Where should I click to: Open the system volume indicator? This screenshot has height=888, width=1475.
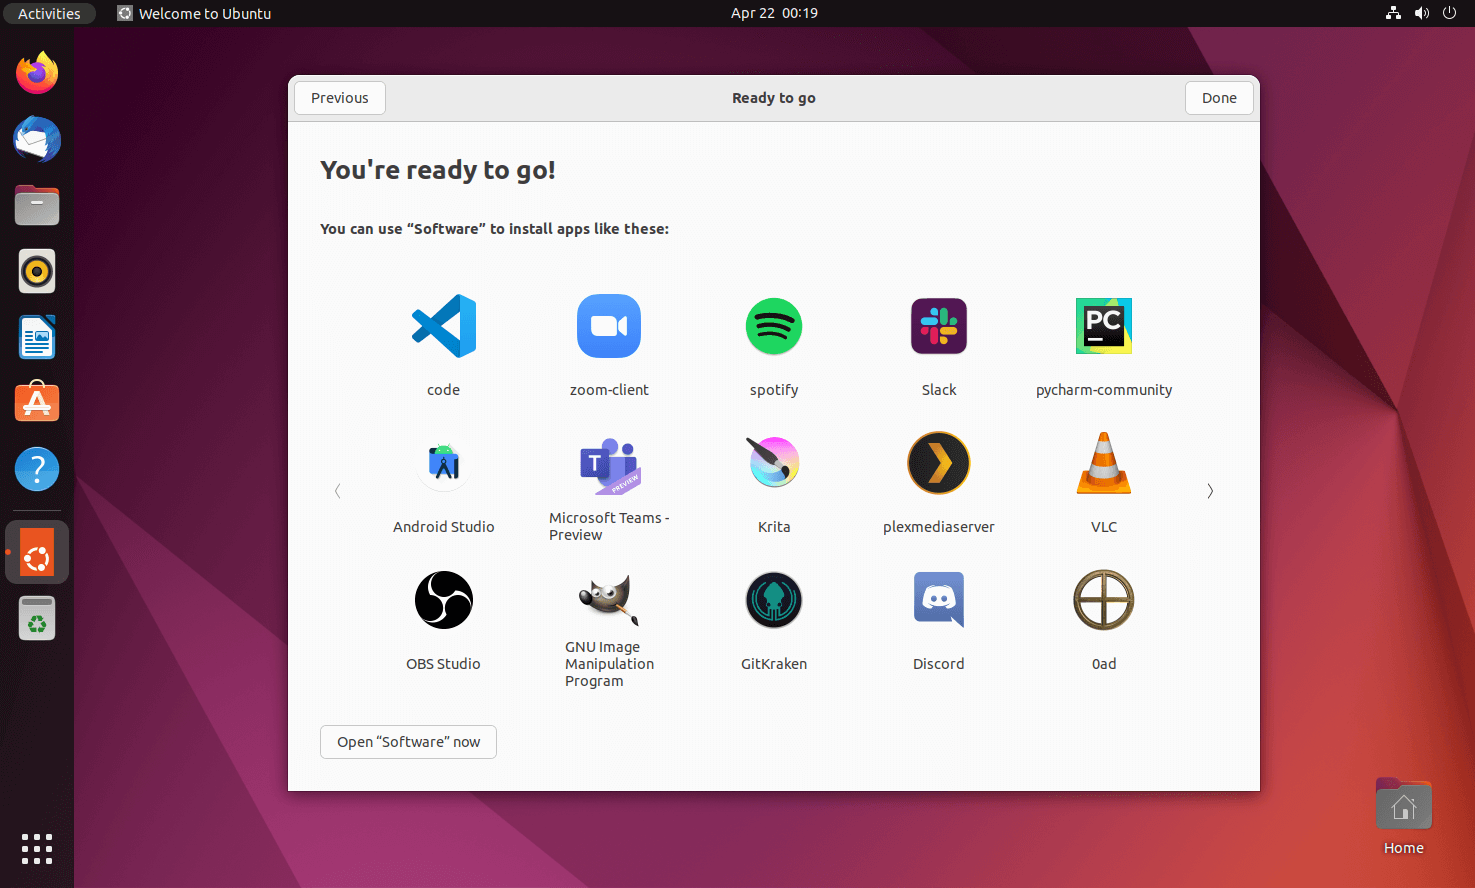tap(1421, 13)
